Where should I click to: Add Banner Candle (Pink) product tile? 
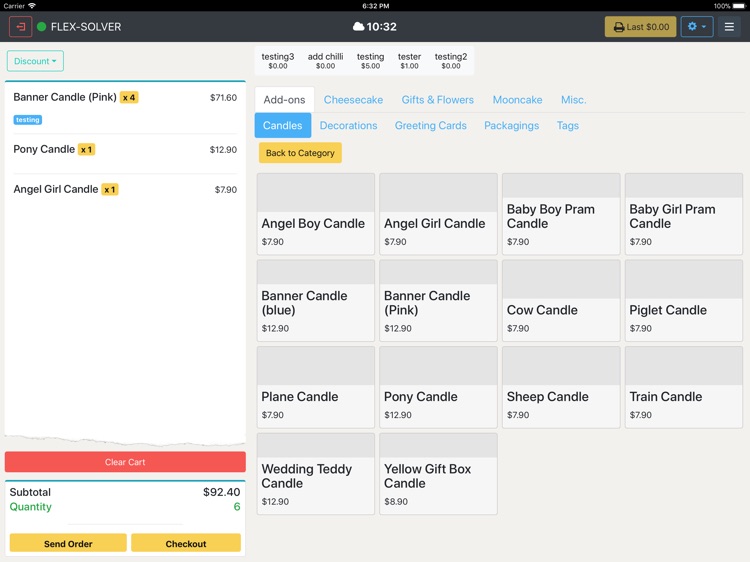pyautogui.click(x=438, y=300)
